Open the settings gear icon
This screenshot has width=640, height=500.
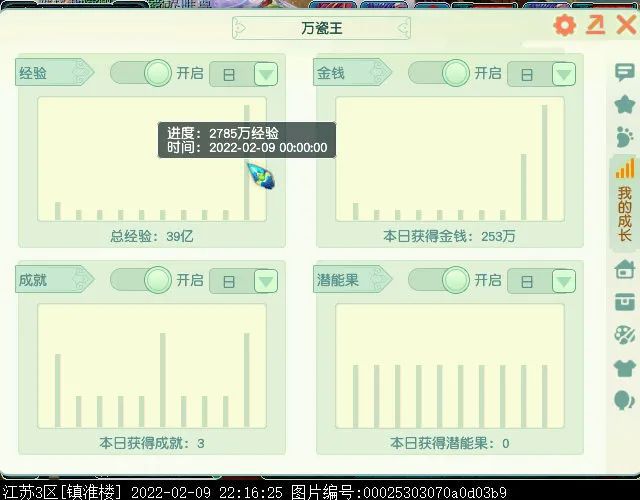click(565, 25)
